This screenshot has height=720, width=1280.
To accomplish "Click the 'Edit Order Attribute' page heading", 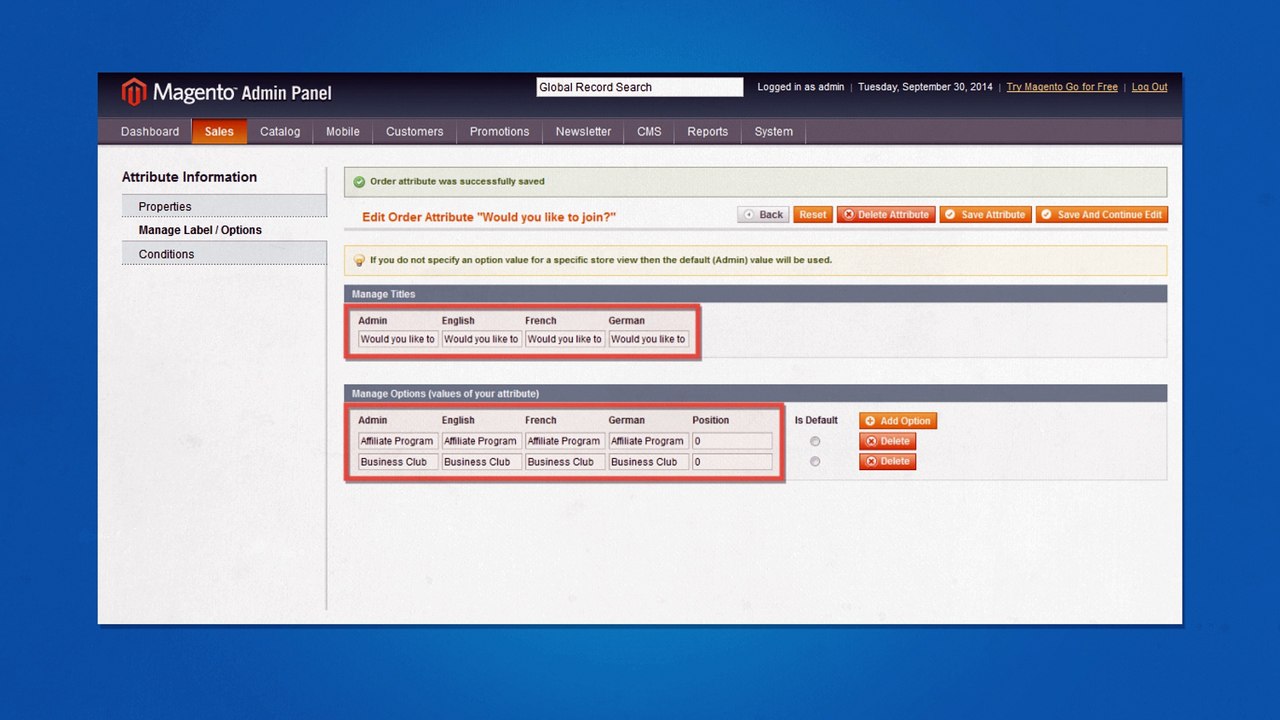I will pyautogui.click(x=489, y=217).
